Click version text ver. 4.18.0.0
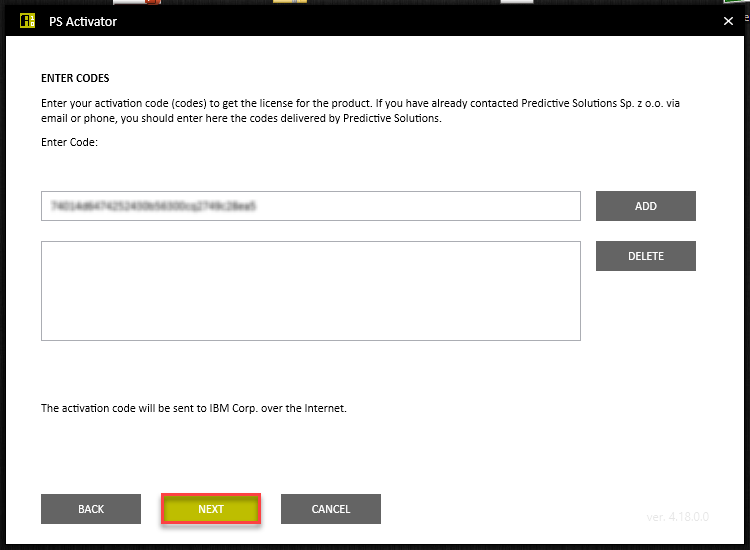750x550 pixels. pos(677,517)
